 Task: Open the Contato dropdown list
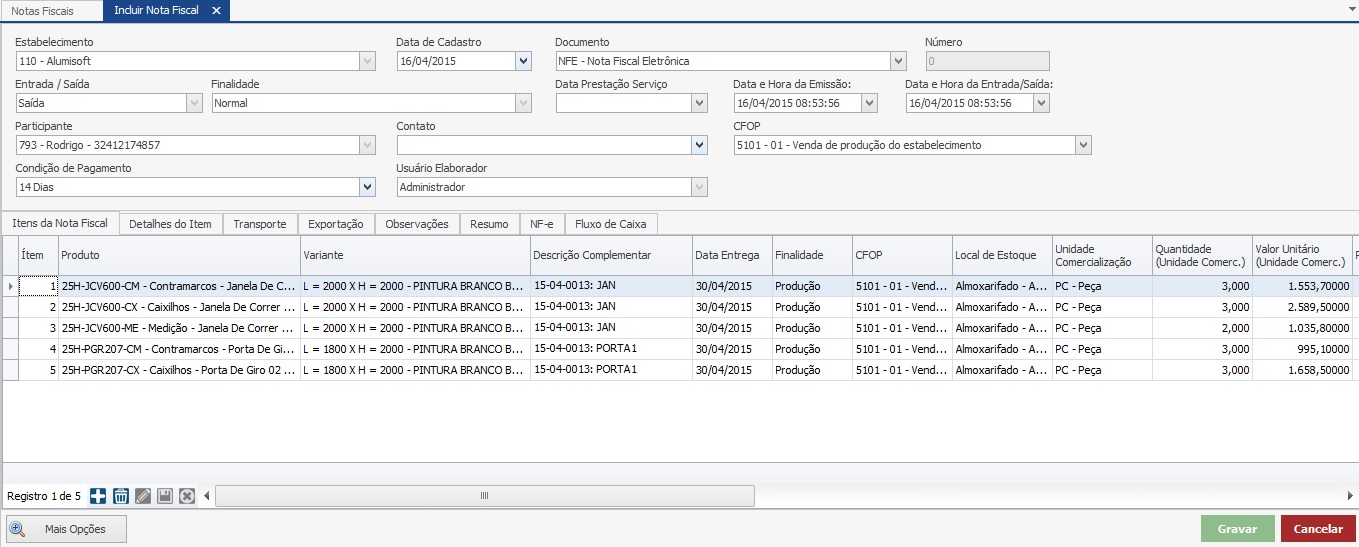(699, 145)
